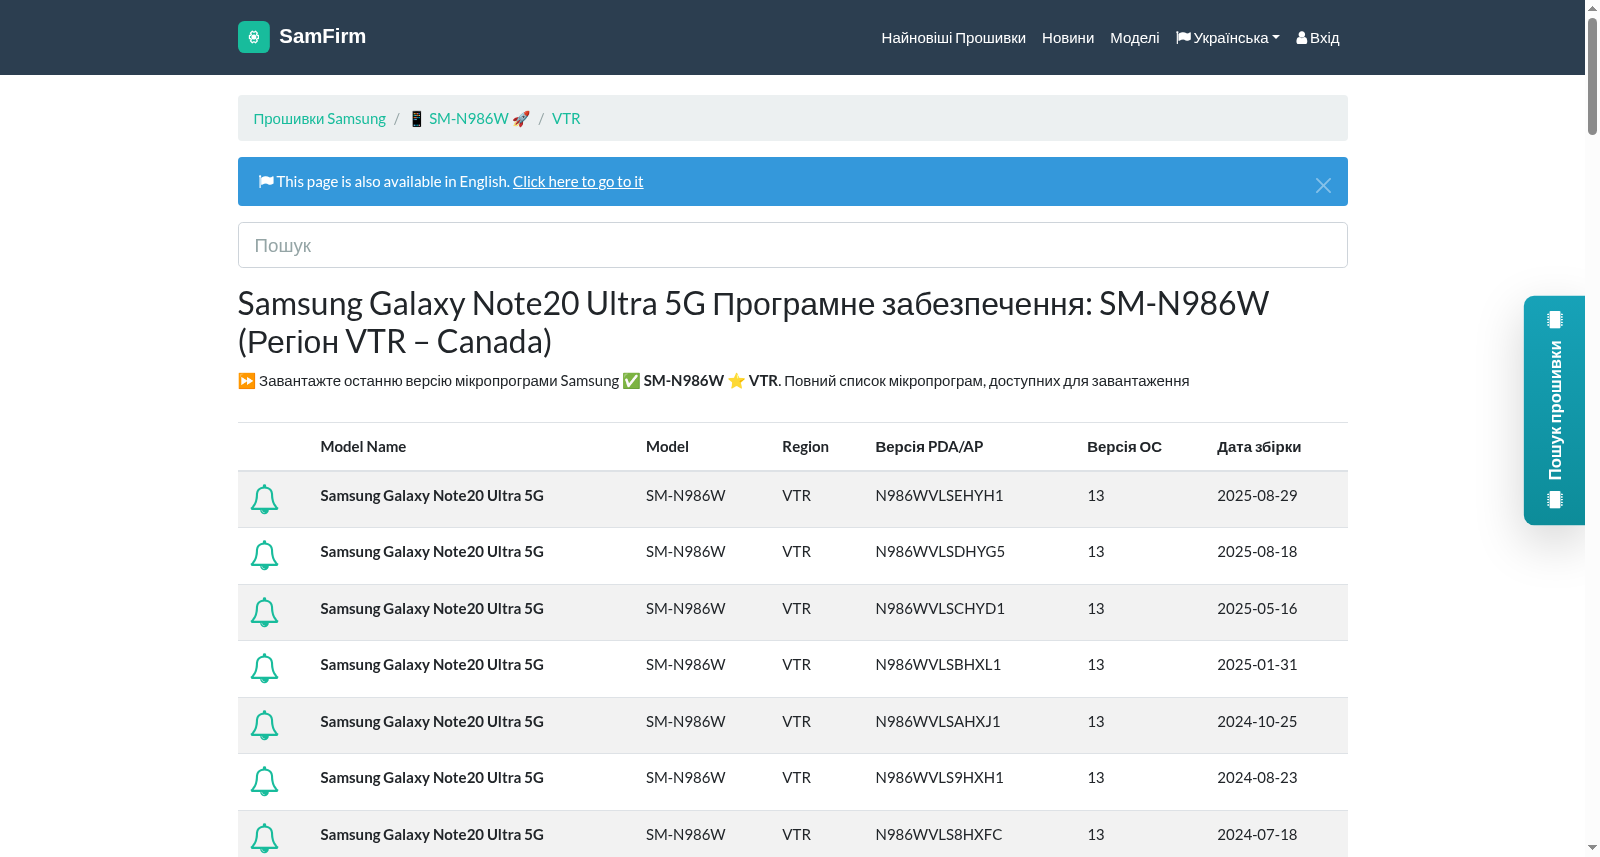Select firmware version N986WVLS8HXFC
Viewport: 1600px width, 857px height.
(938, 835)
